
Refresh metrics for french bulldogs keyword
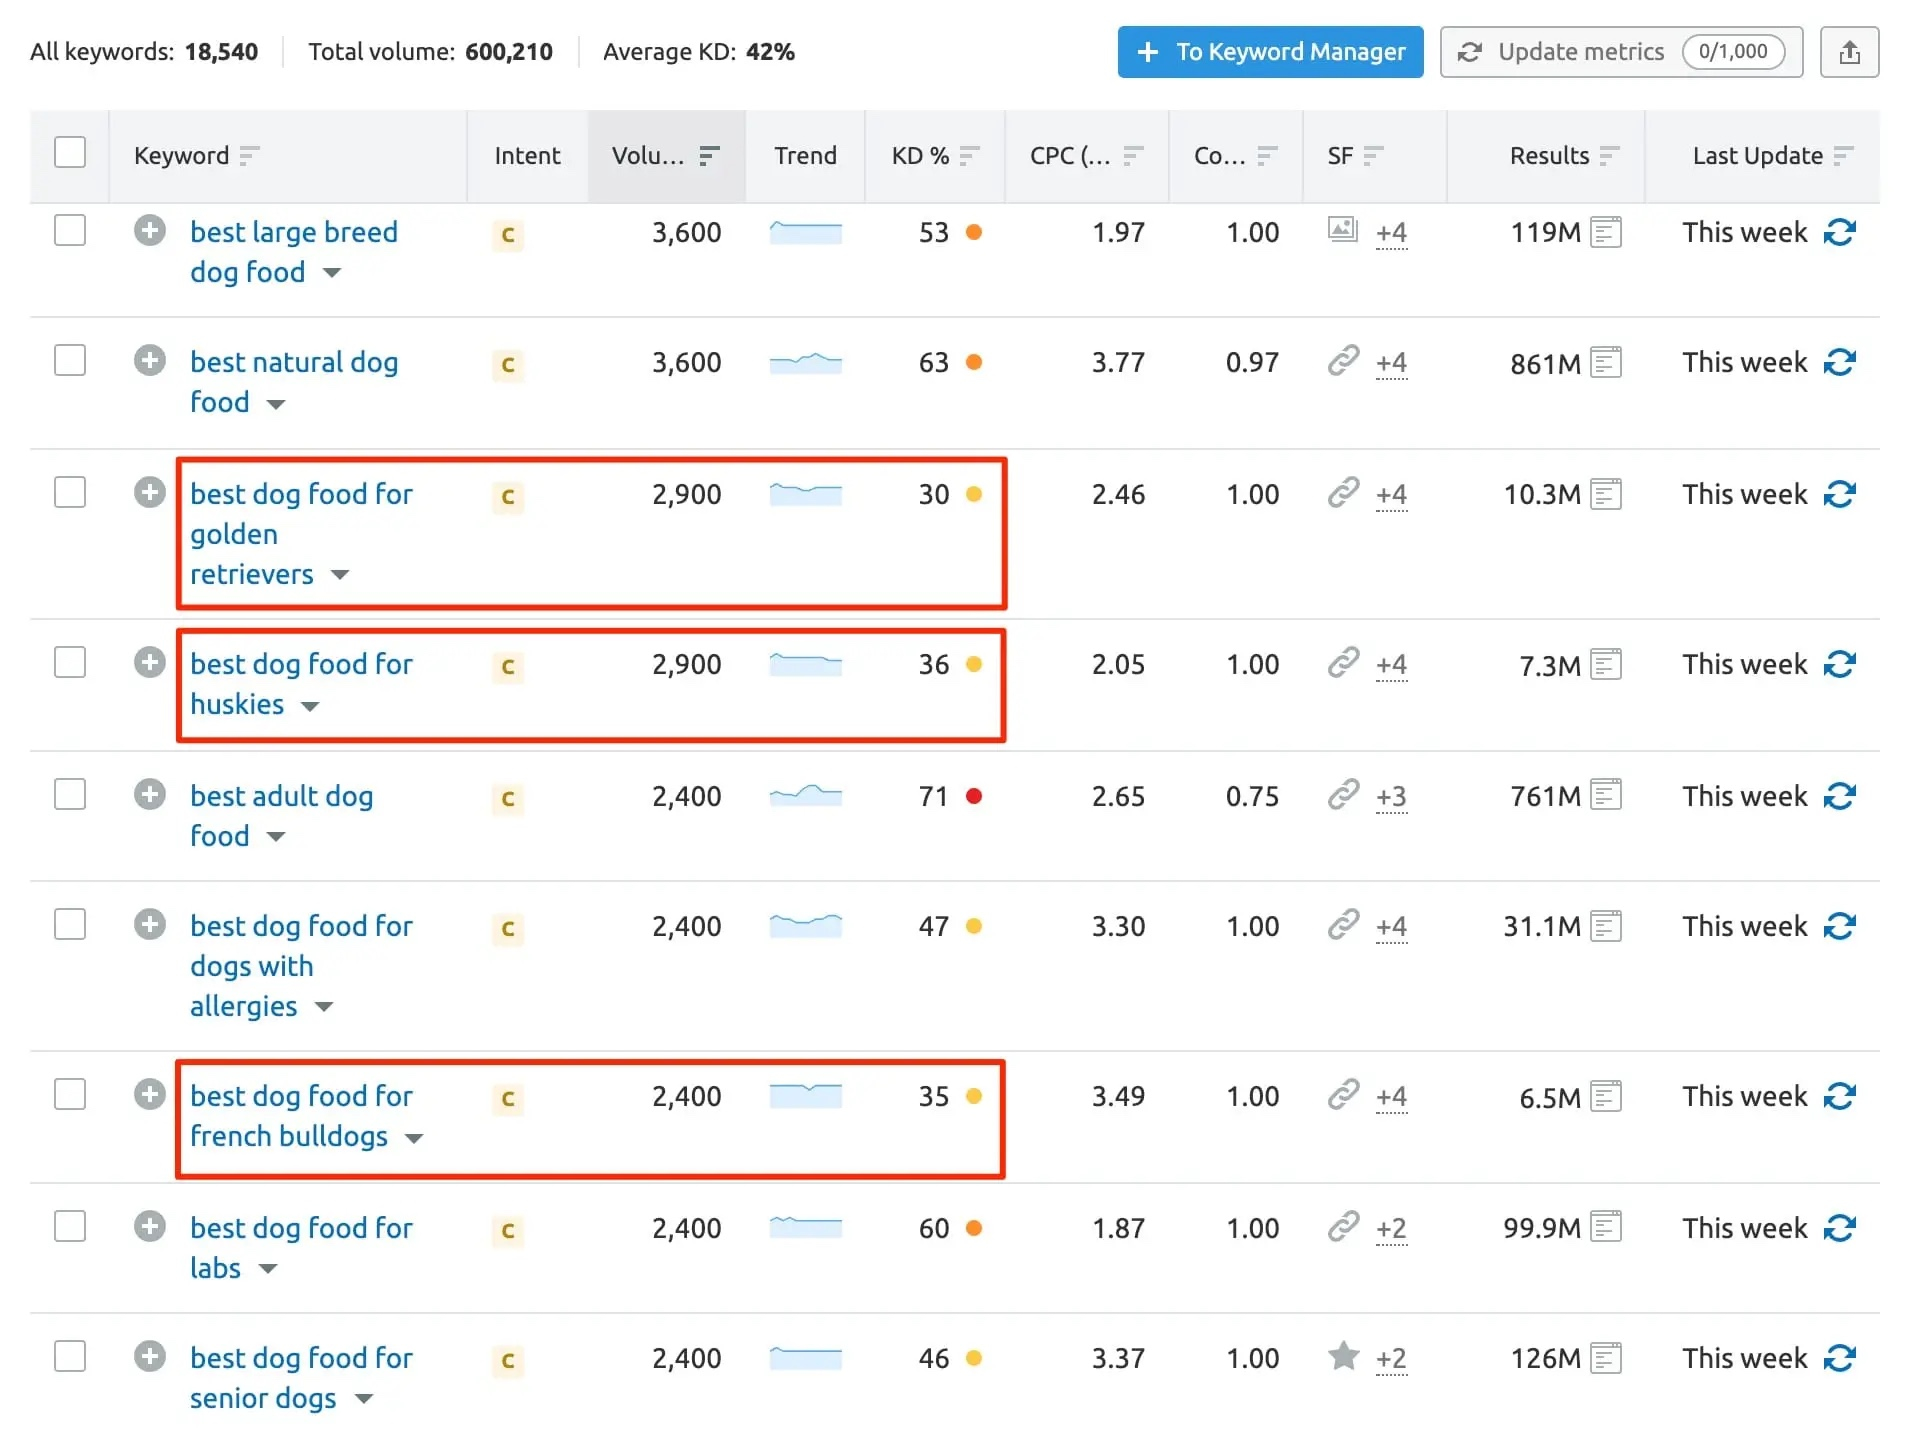click(x=1839, y=1096)
